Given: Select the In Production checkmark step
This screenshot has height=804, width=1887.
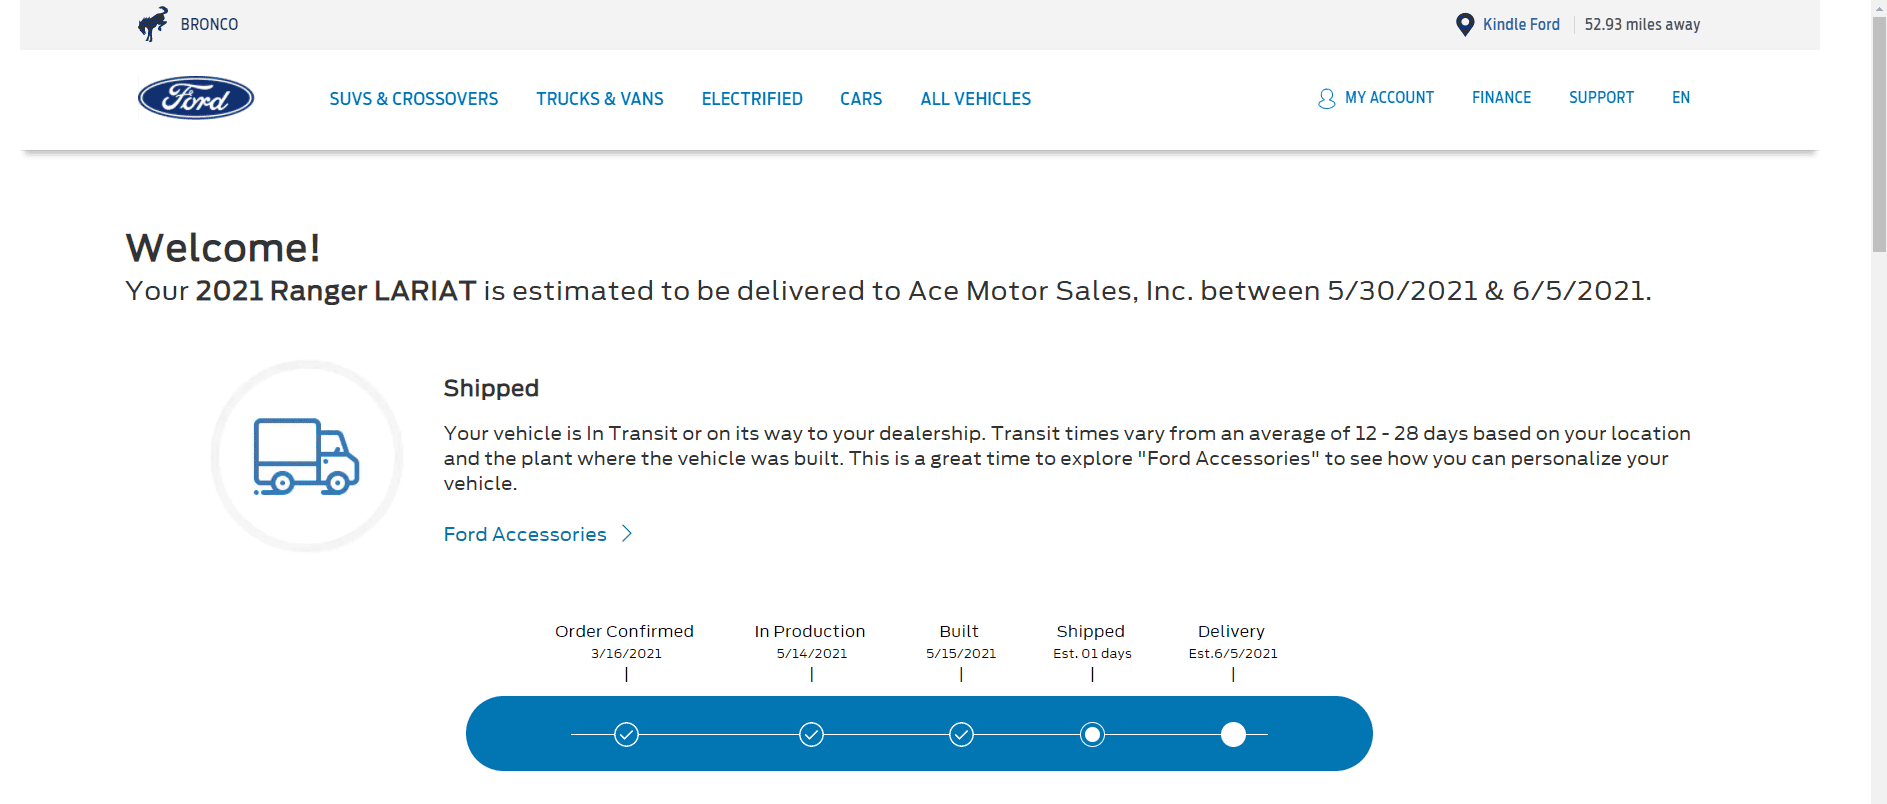Looking at the screenshot, I should tap(812, 735).
